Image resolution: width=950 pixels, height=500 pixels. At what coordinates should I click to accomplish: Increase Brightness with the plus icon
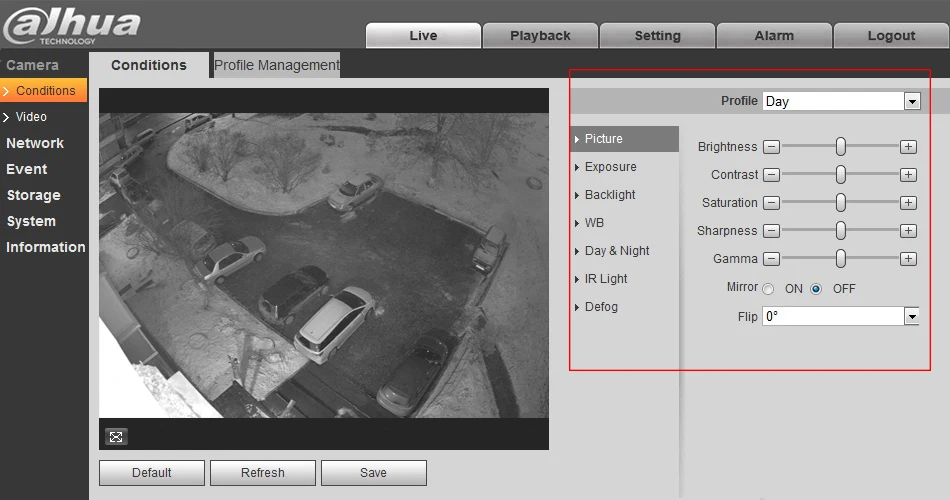[908, 147]
